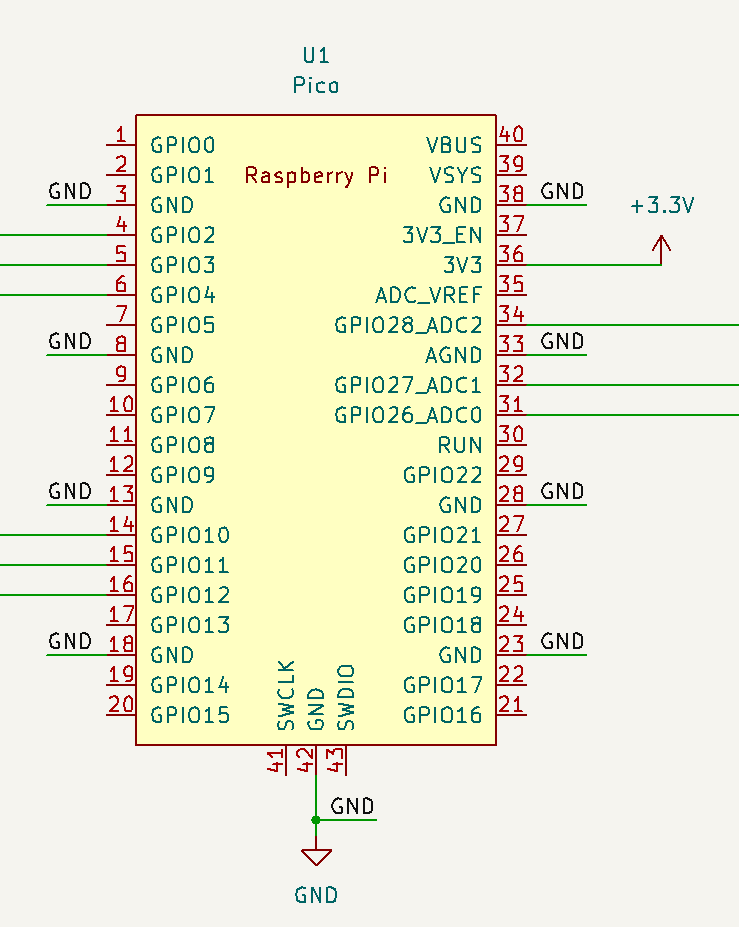739x927 pixels.
Task: Click the GPIO28_ADC2 pin name
Action: (x=408, y=325)
